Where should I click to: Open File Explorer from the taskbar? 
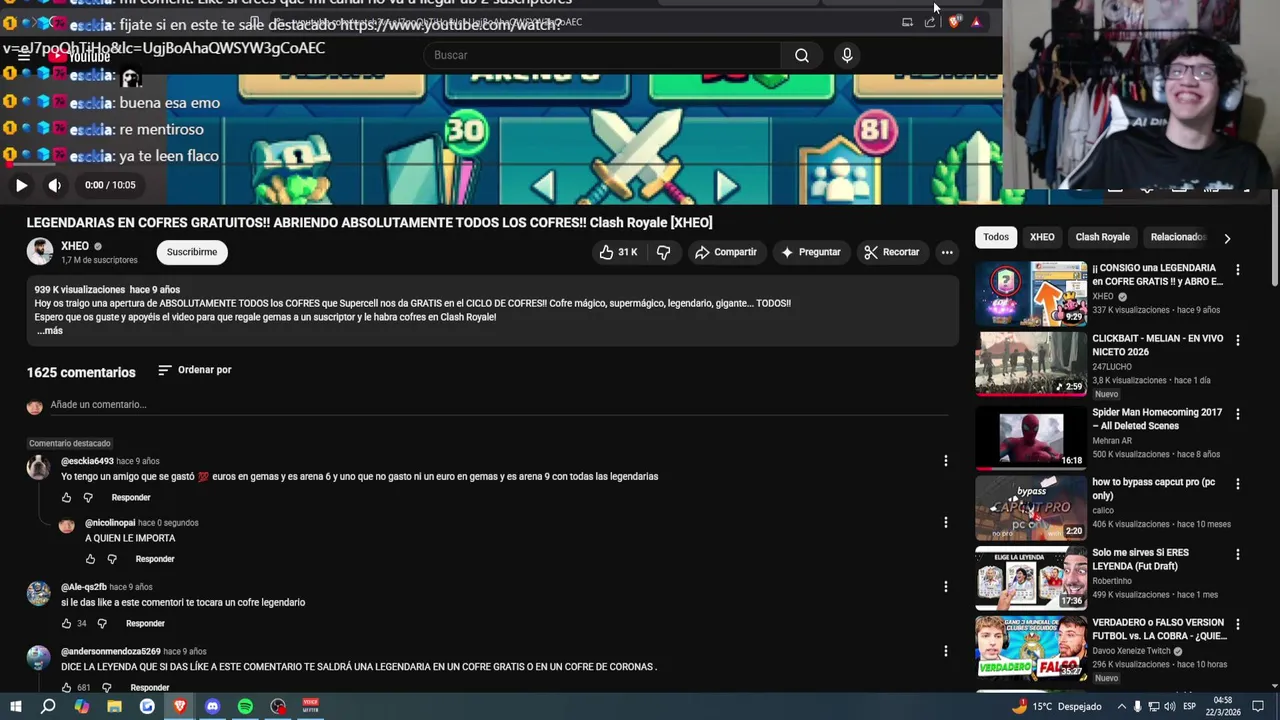(114, 706)
